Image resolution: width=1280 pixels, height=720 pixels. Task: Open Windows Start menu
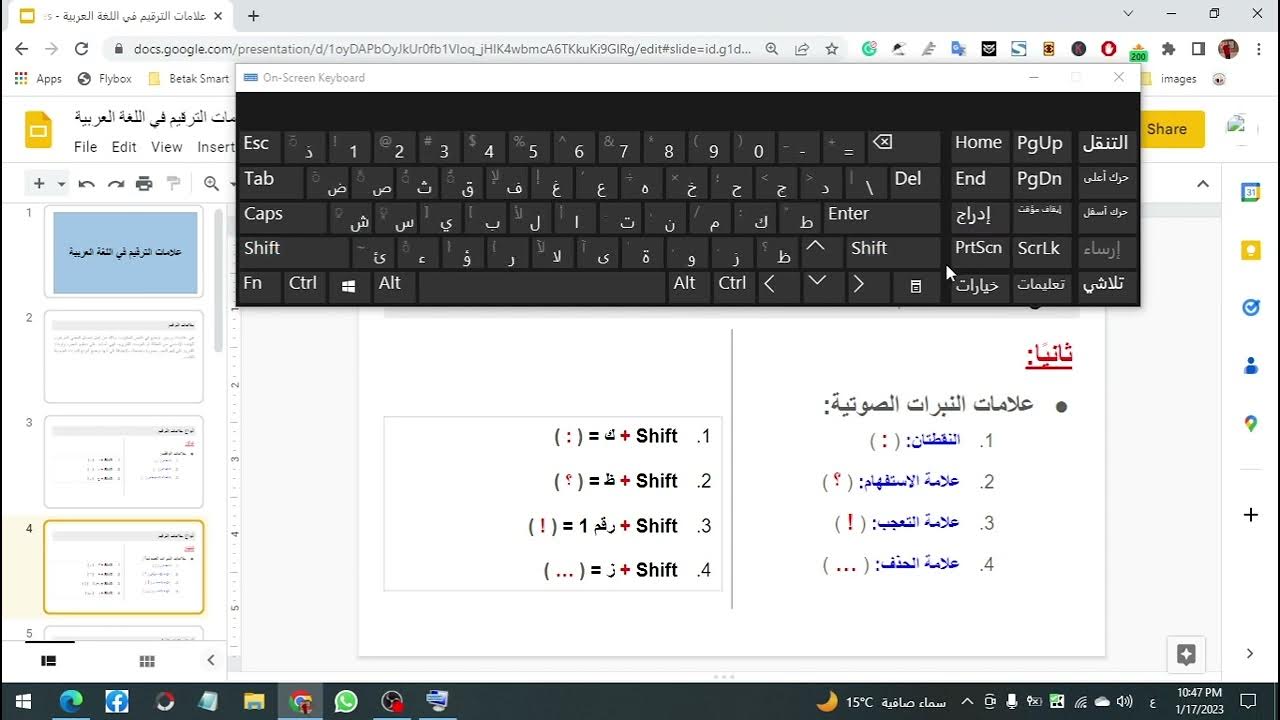pyautogui.click(x=22, y=701)
